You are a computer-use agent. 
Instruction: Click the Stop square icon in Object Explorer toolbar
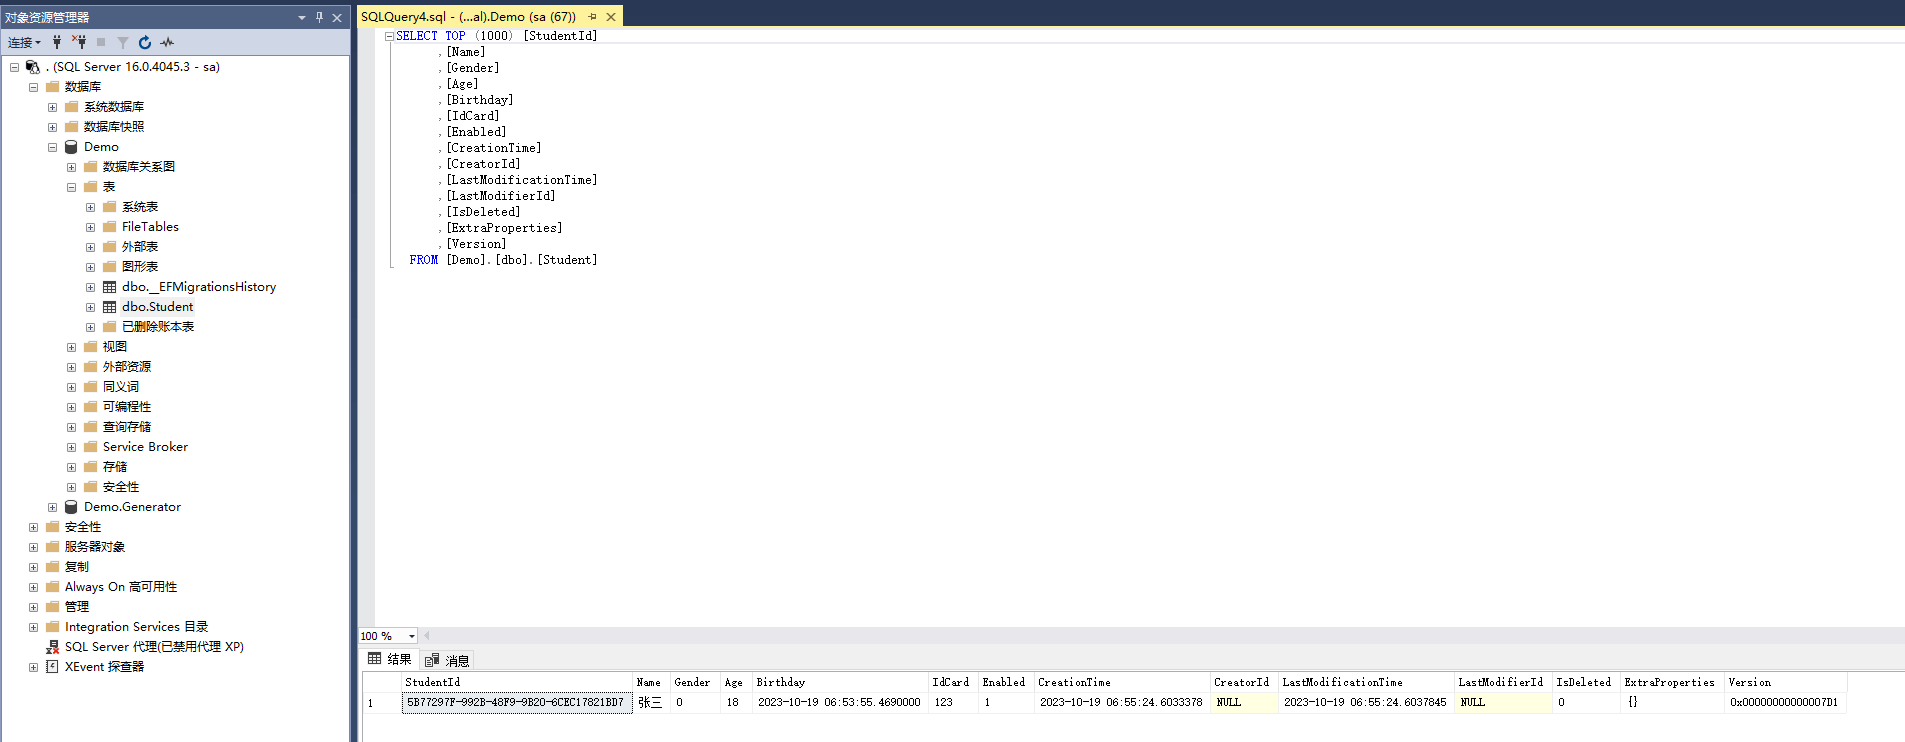coord(101,42)
